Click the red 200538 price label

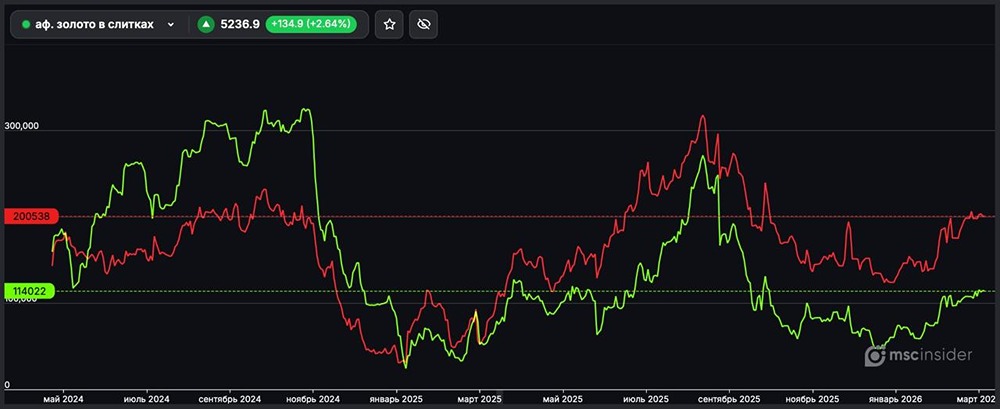tap(31, 216)
